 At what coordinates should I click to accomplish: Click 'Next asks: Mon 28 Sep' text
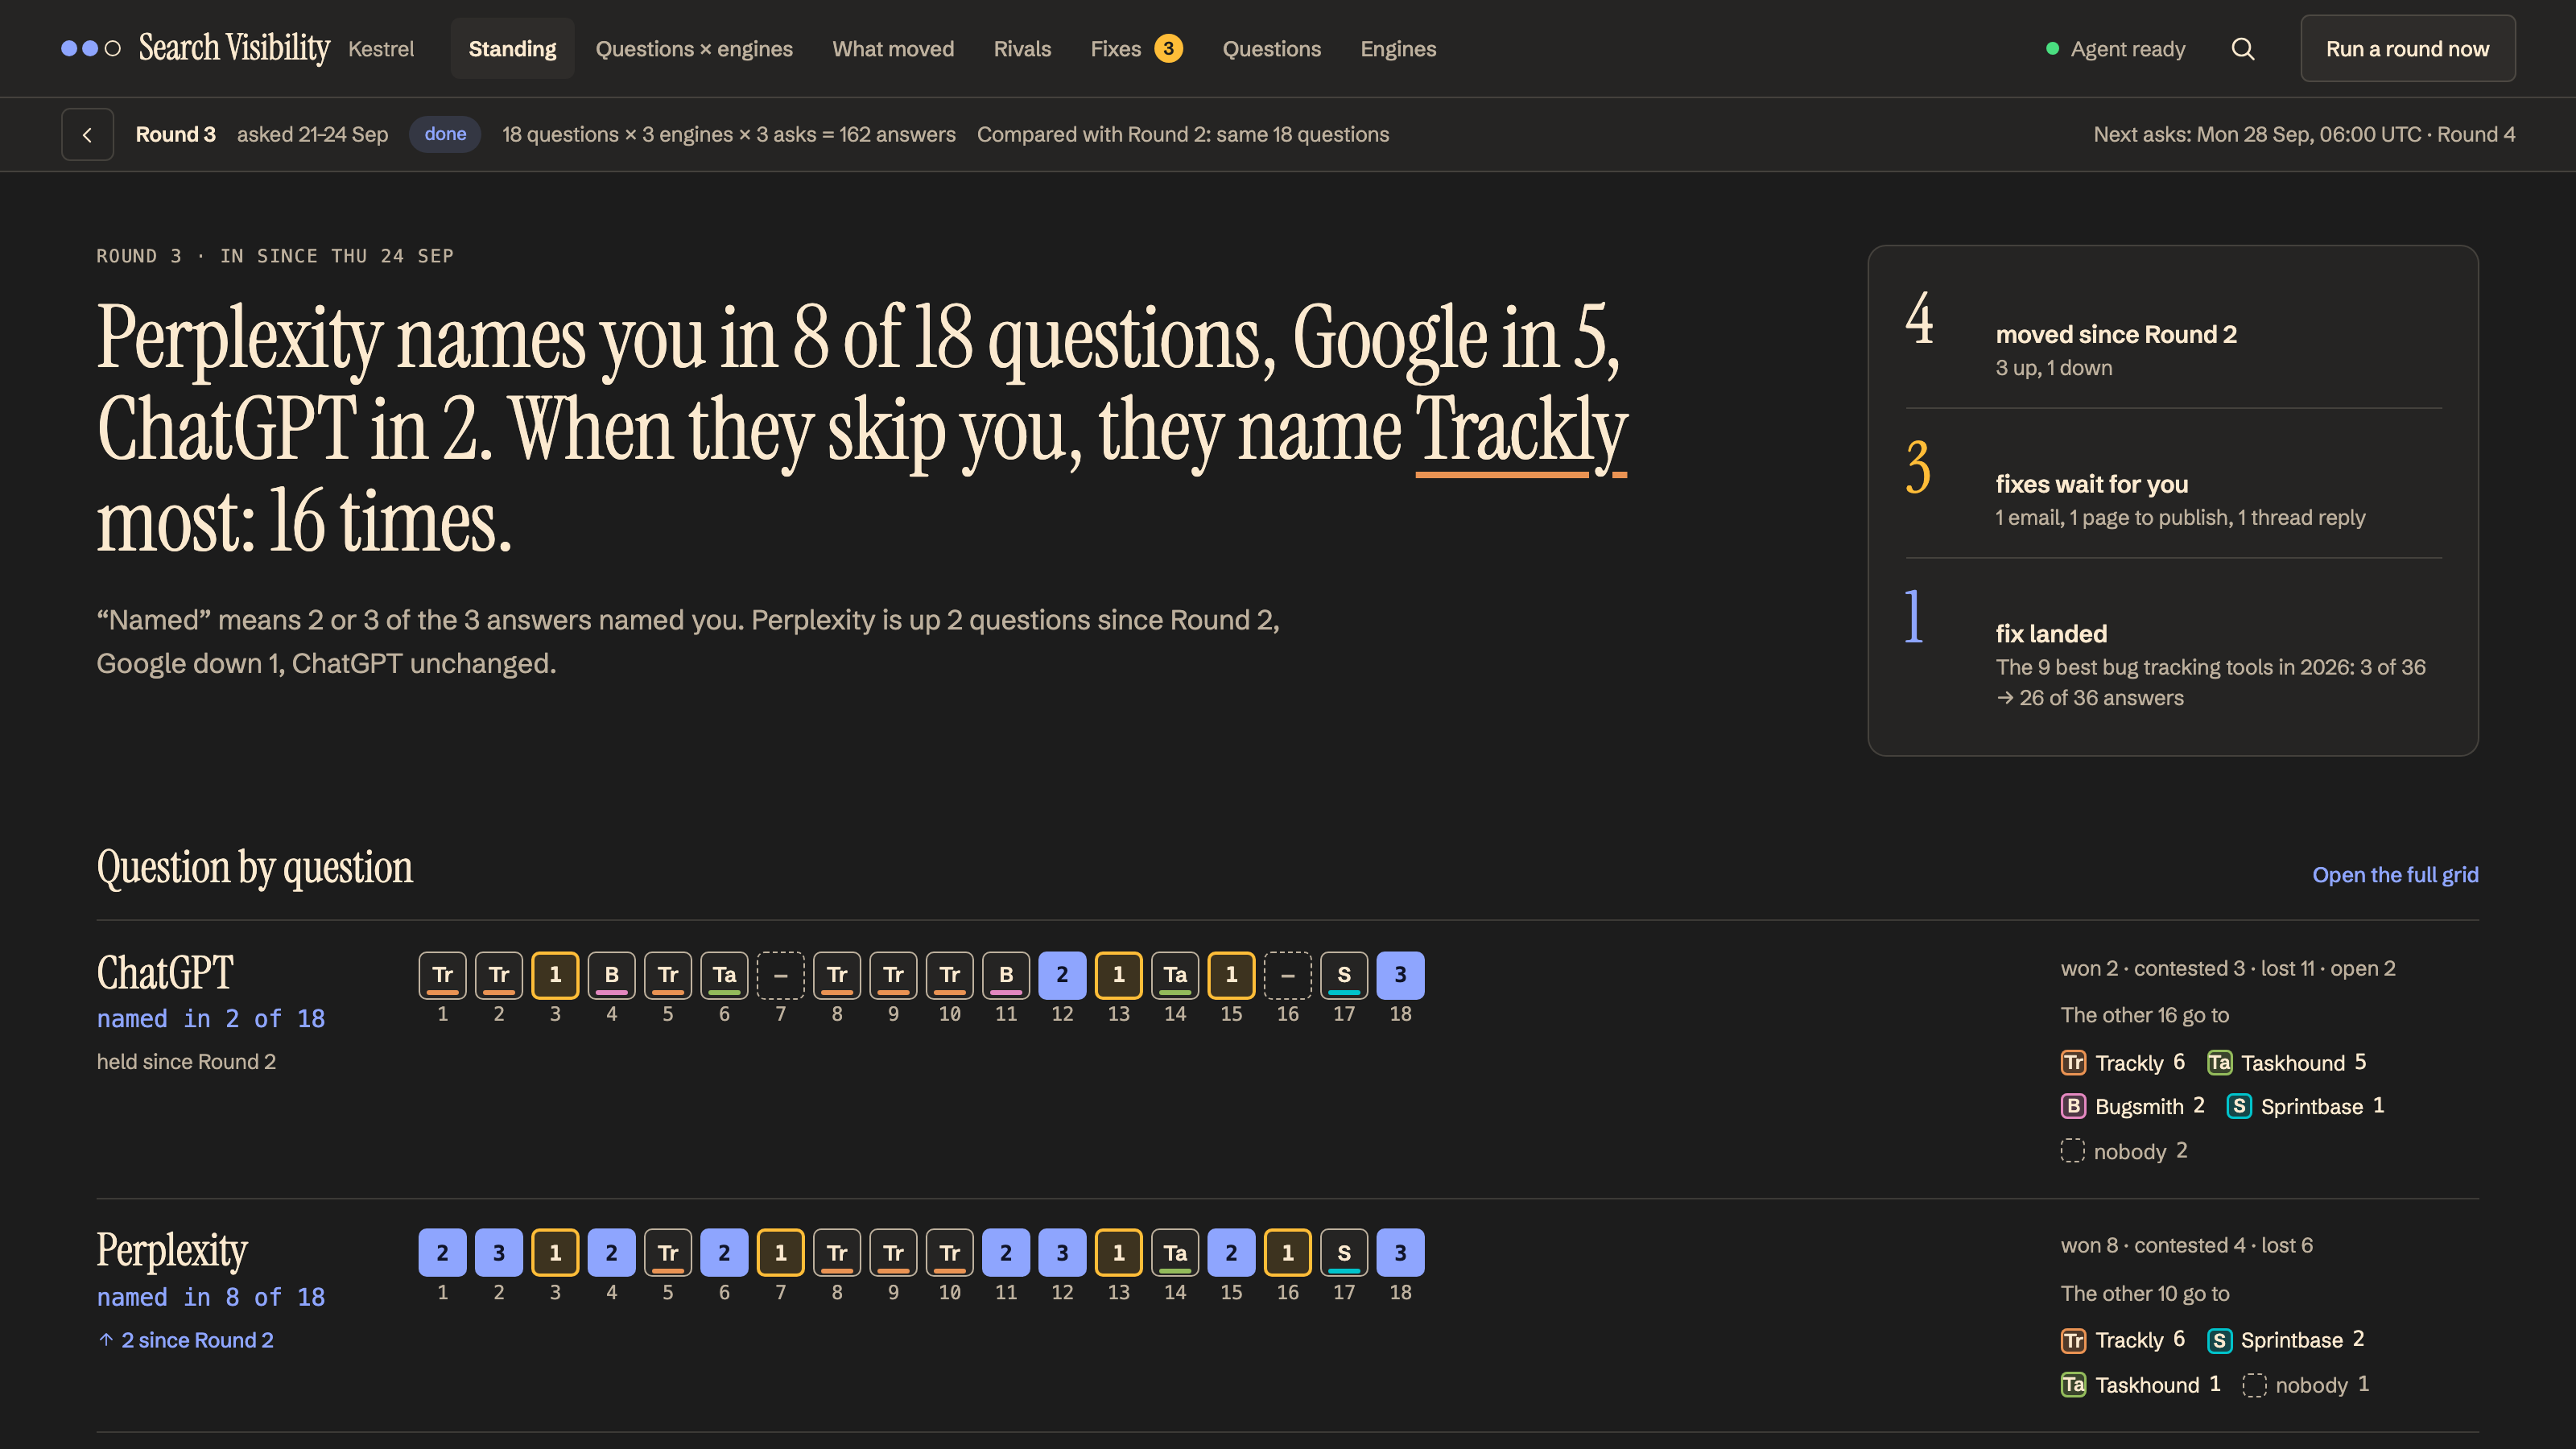coord(2304,134)
